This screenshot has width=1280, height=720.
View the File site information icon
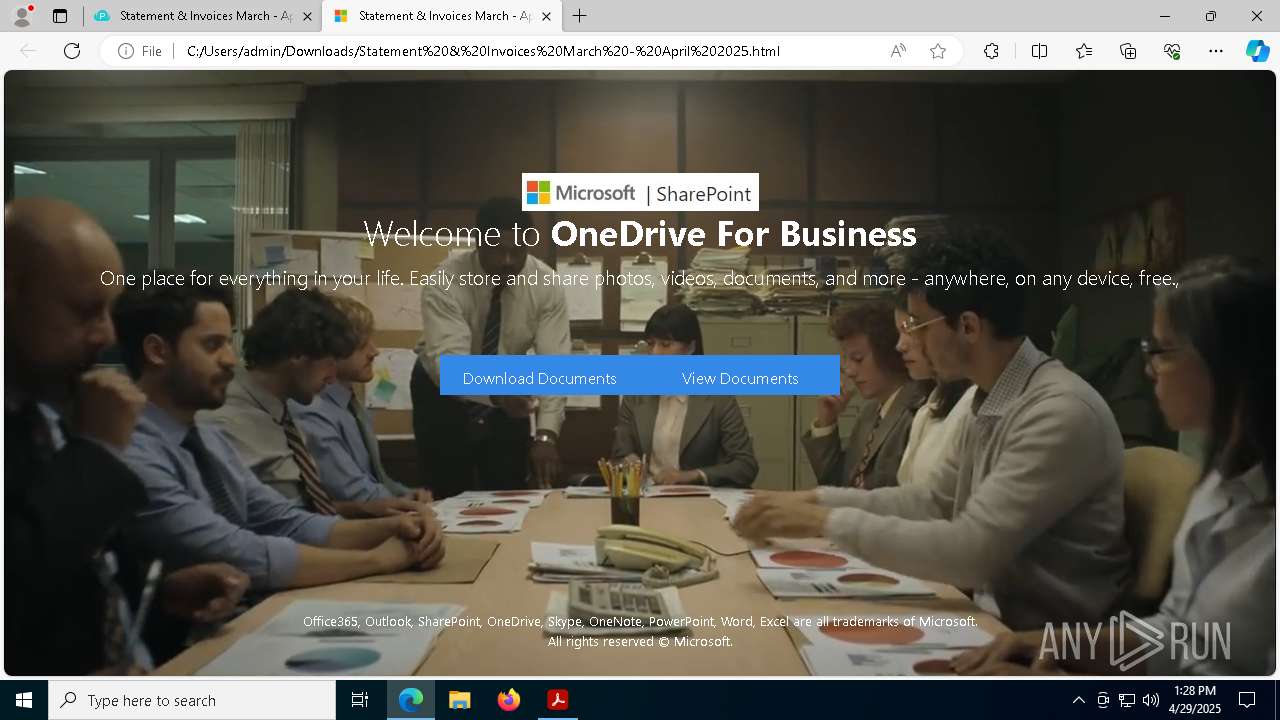(139, 51)
